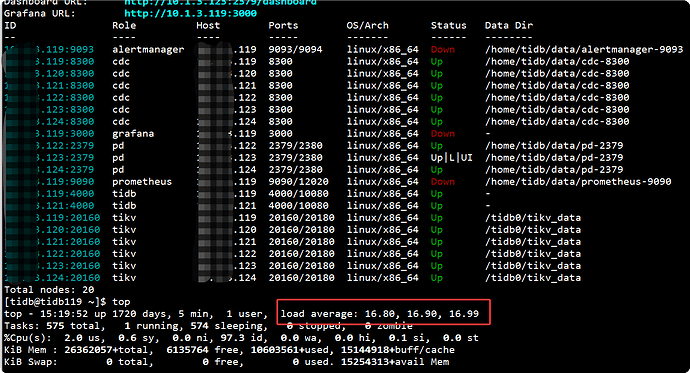This screenshot has height=373, width=690.
Task: Select the port value '9093/9094'
Action: tap(295, 50)
